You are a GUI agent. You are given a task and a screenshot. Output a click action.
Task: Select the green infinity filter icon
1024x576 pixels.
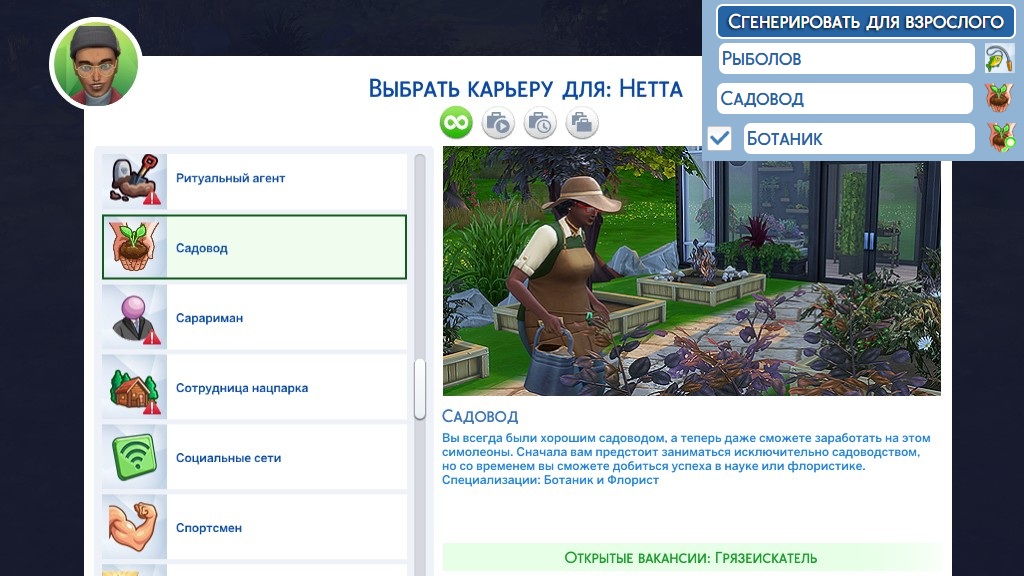[456, 122]
